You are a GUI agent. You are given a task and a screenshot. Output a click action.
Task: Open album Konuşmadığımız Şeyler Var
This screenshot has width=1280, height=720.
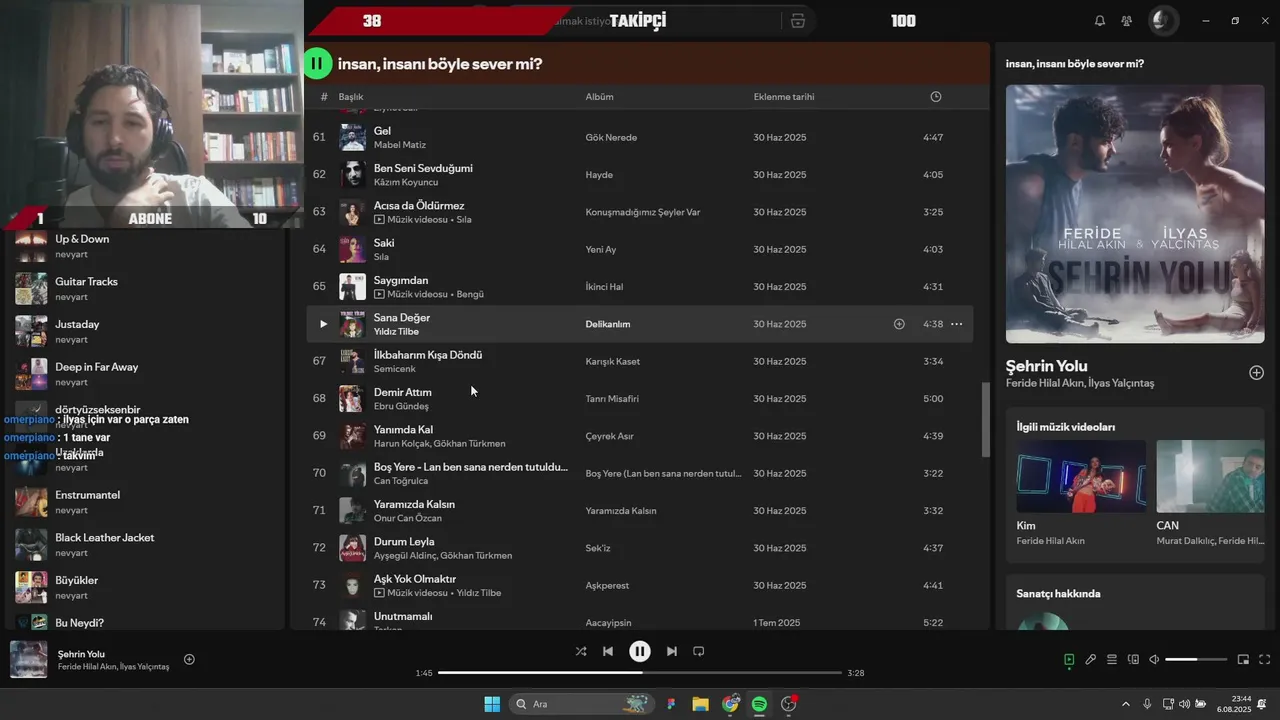tap(642, 212)
